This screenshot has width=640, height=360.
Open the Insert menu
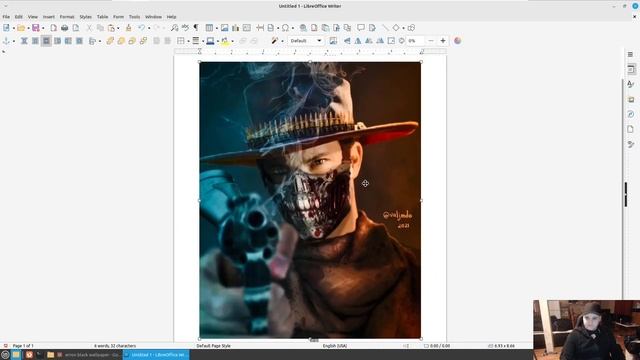(x=49, y=17)
